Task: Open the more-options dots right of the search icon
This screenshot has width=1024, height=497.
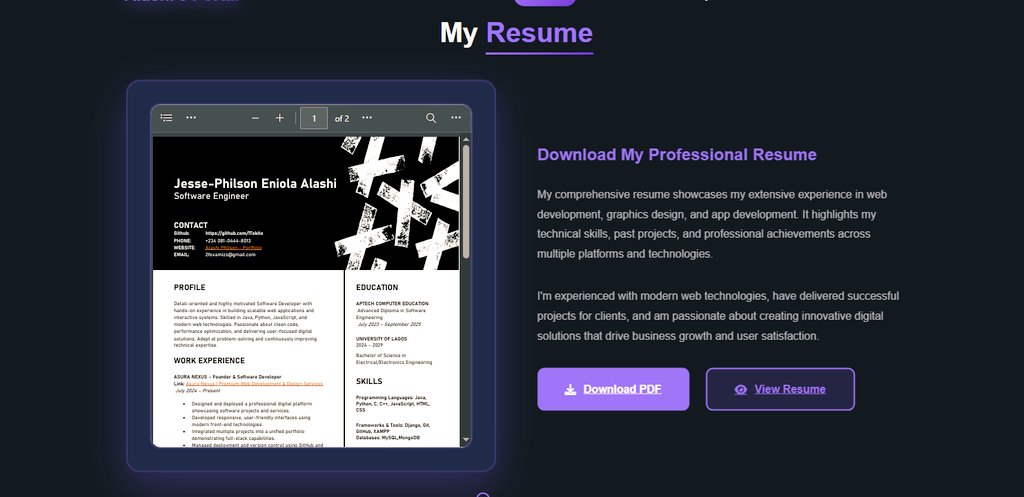Action: 456,118
